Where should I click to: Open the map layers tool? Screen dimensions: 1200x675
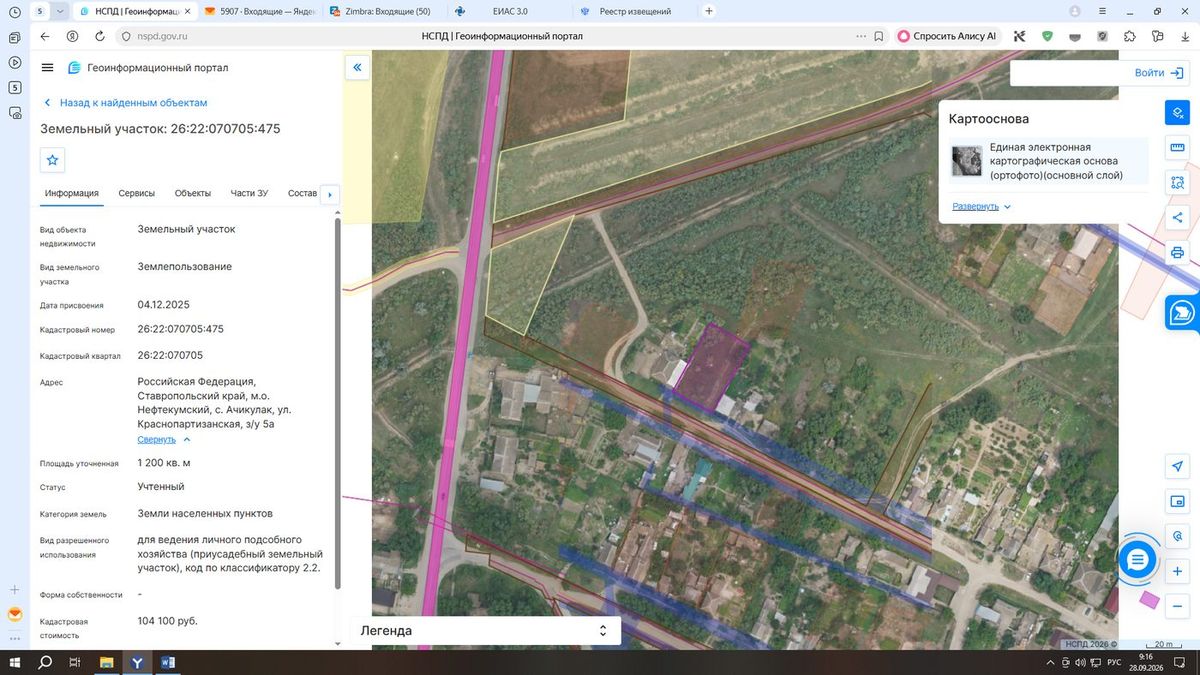1177,113
